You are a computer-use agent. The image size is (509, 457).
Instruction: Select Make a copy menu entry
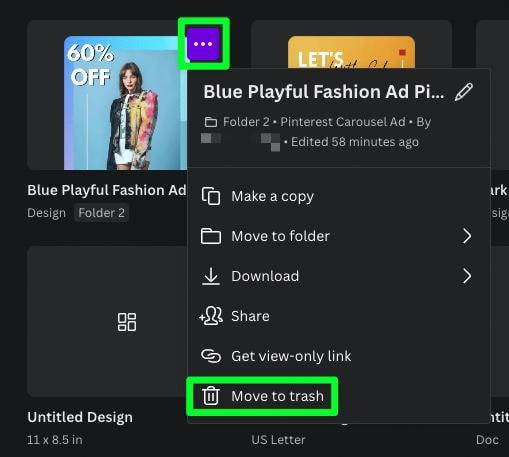pos(339,196)
